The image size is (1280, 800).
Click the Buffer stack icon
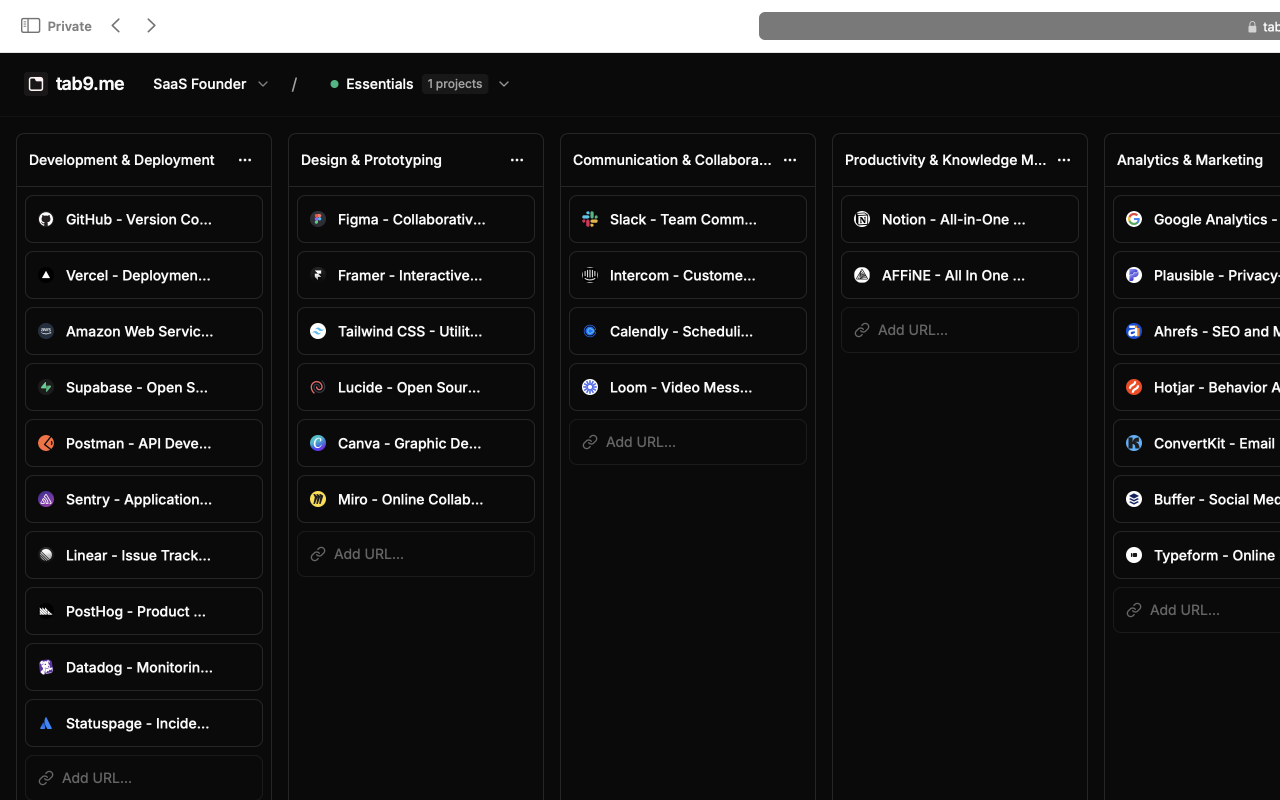coord(1134,499)
